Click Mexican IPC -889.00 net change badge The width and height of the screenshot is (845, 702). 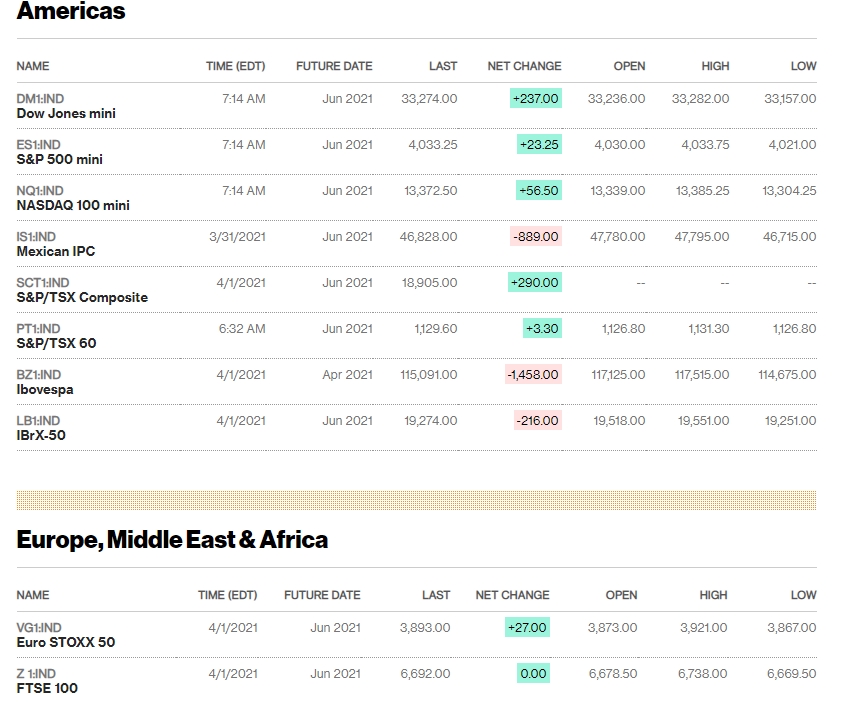[535, 237]
